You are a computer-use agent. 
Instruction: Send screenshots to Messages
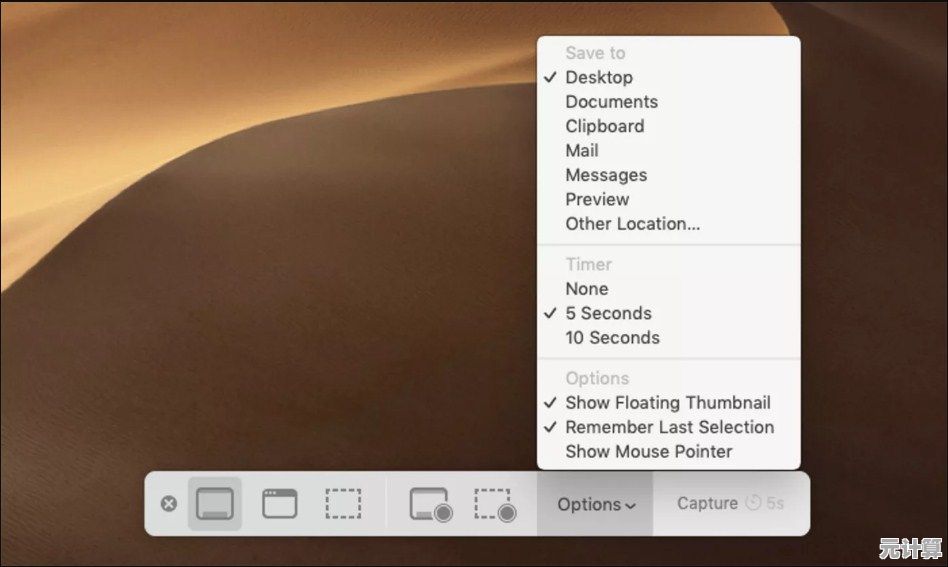point(606,175)
